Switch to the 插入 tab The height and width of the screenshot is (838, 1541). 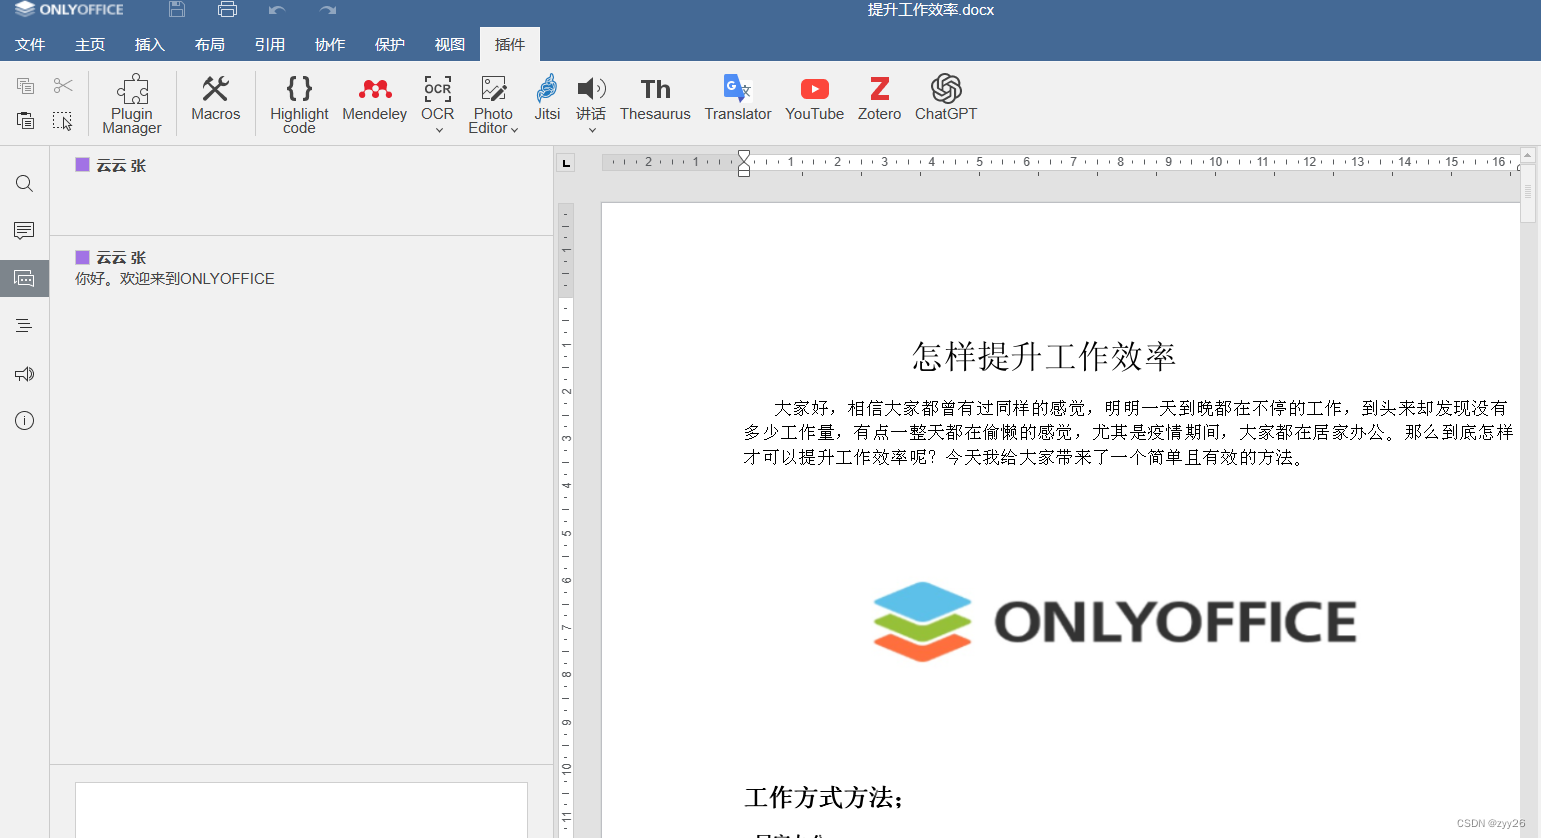coord(150,45)
